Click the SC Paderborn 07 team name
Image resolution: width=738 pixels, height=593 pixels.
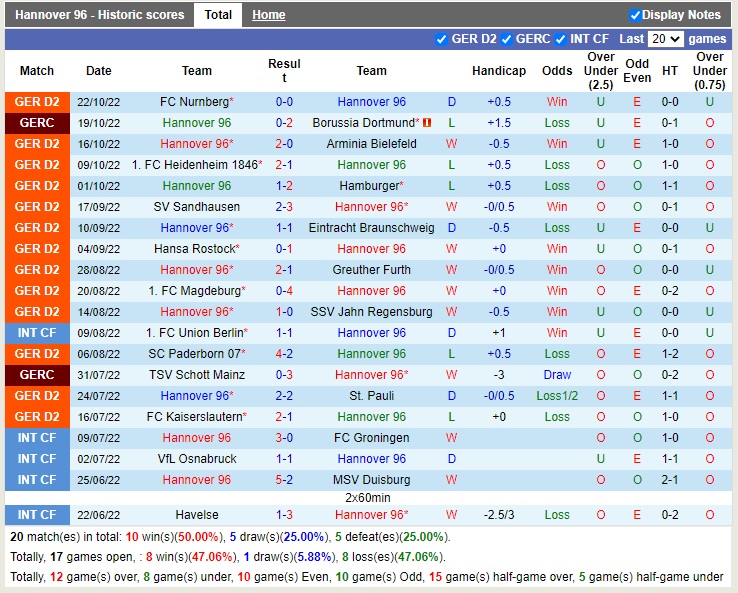[194, 354]
